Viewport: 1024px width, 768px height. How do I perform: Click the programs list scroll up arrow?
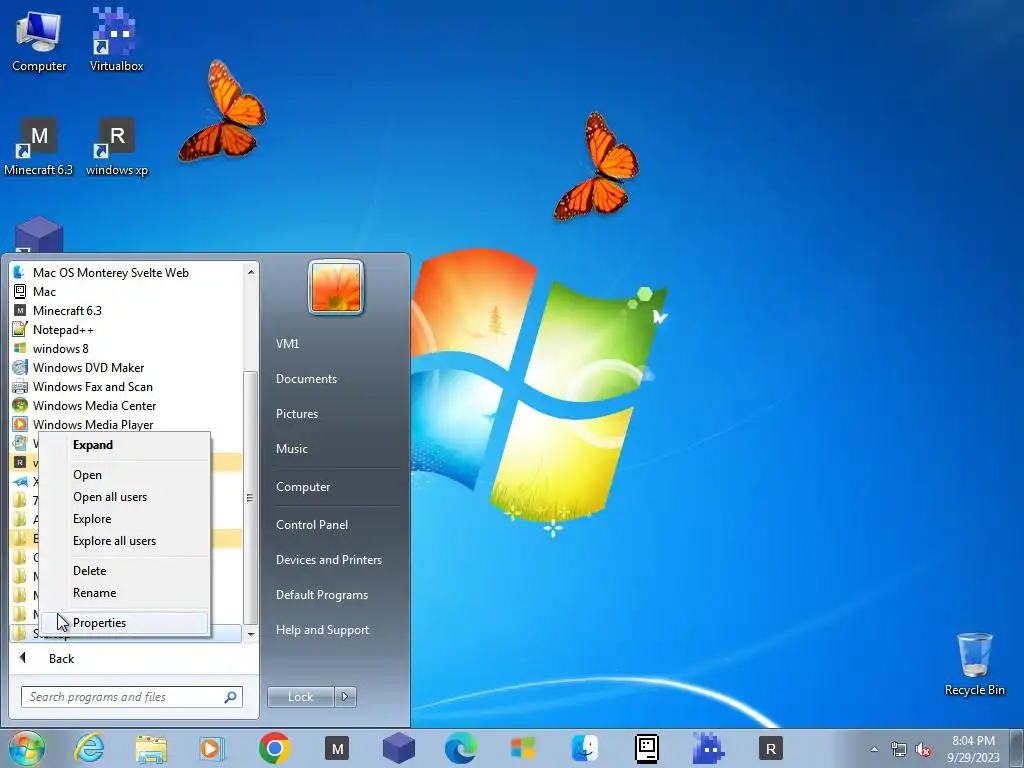tap(251, 272)
